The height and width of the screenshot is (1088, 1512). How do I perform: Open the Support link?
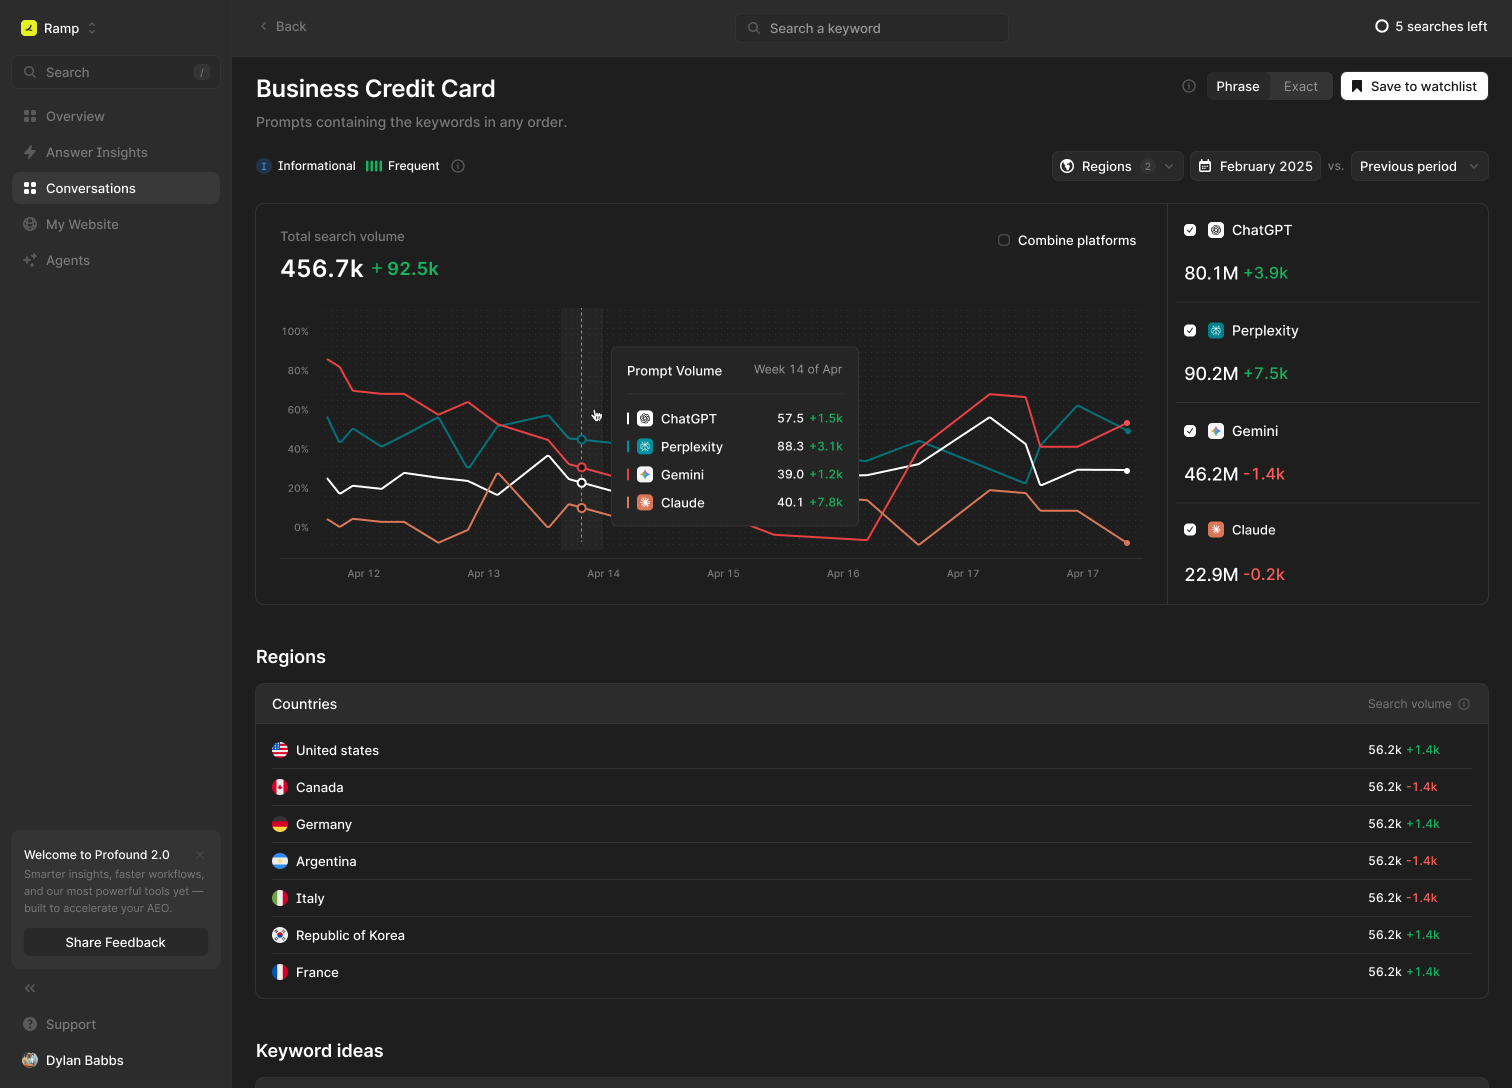tap(116, 1024)
